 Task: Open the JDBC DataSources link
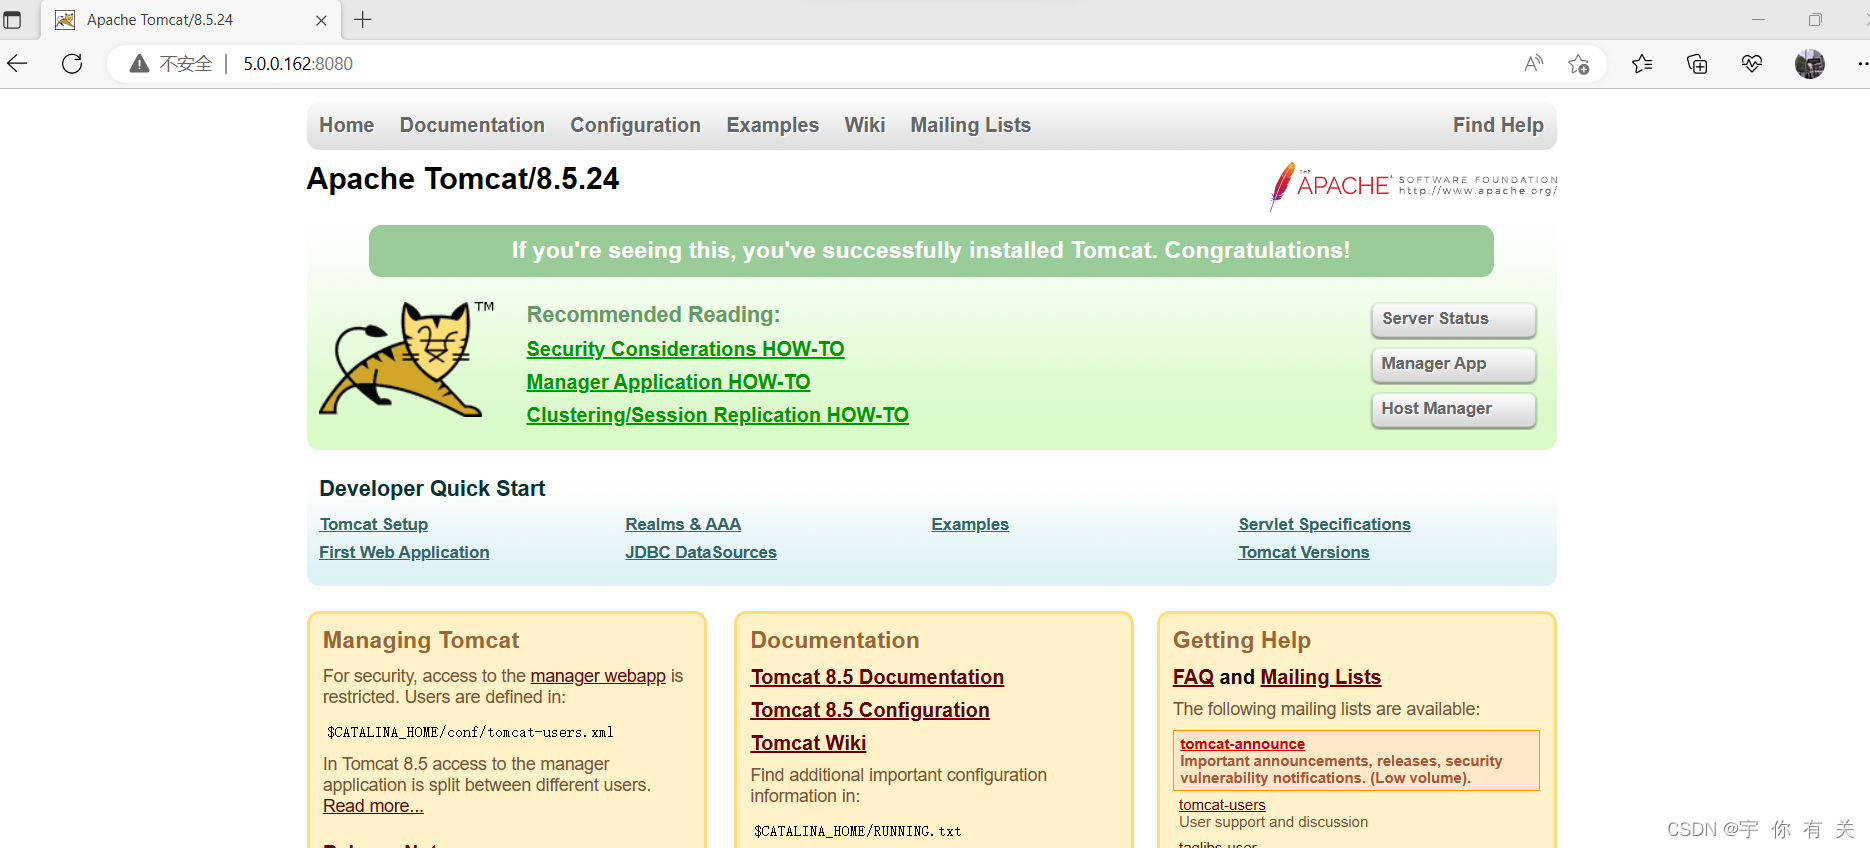point(701,552)
